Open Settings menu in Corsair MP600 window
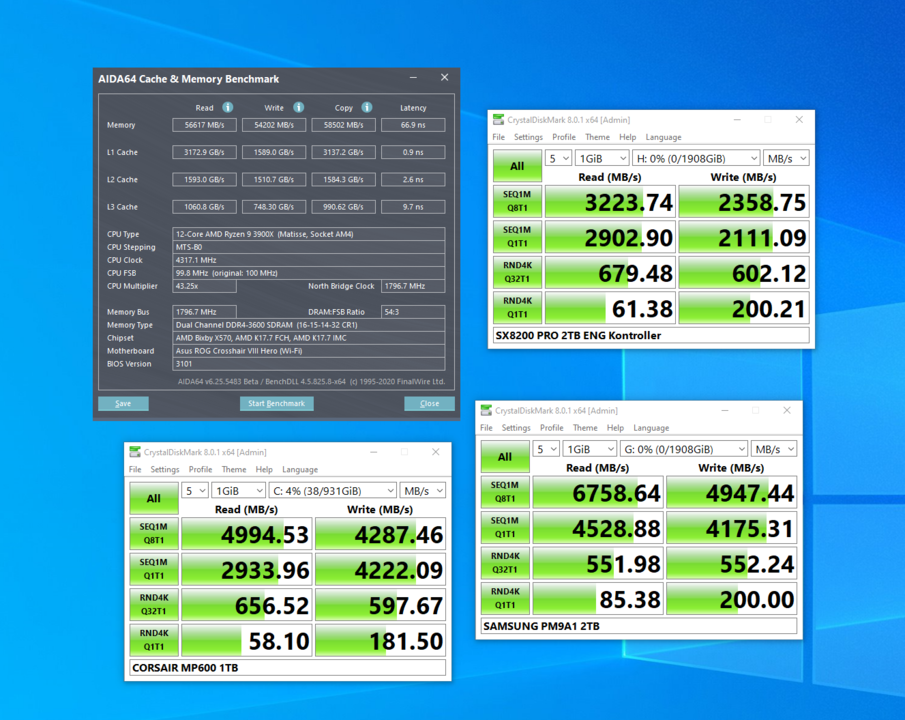Screen dimensions: 905x720 click(164, 469)
